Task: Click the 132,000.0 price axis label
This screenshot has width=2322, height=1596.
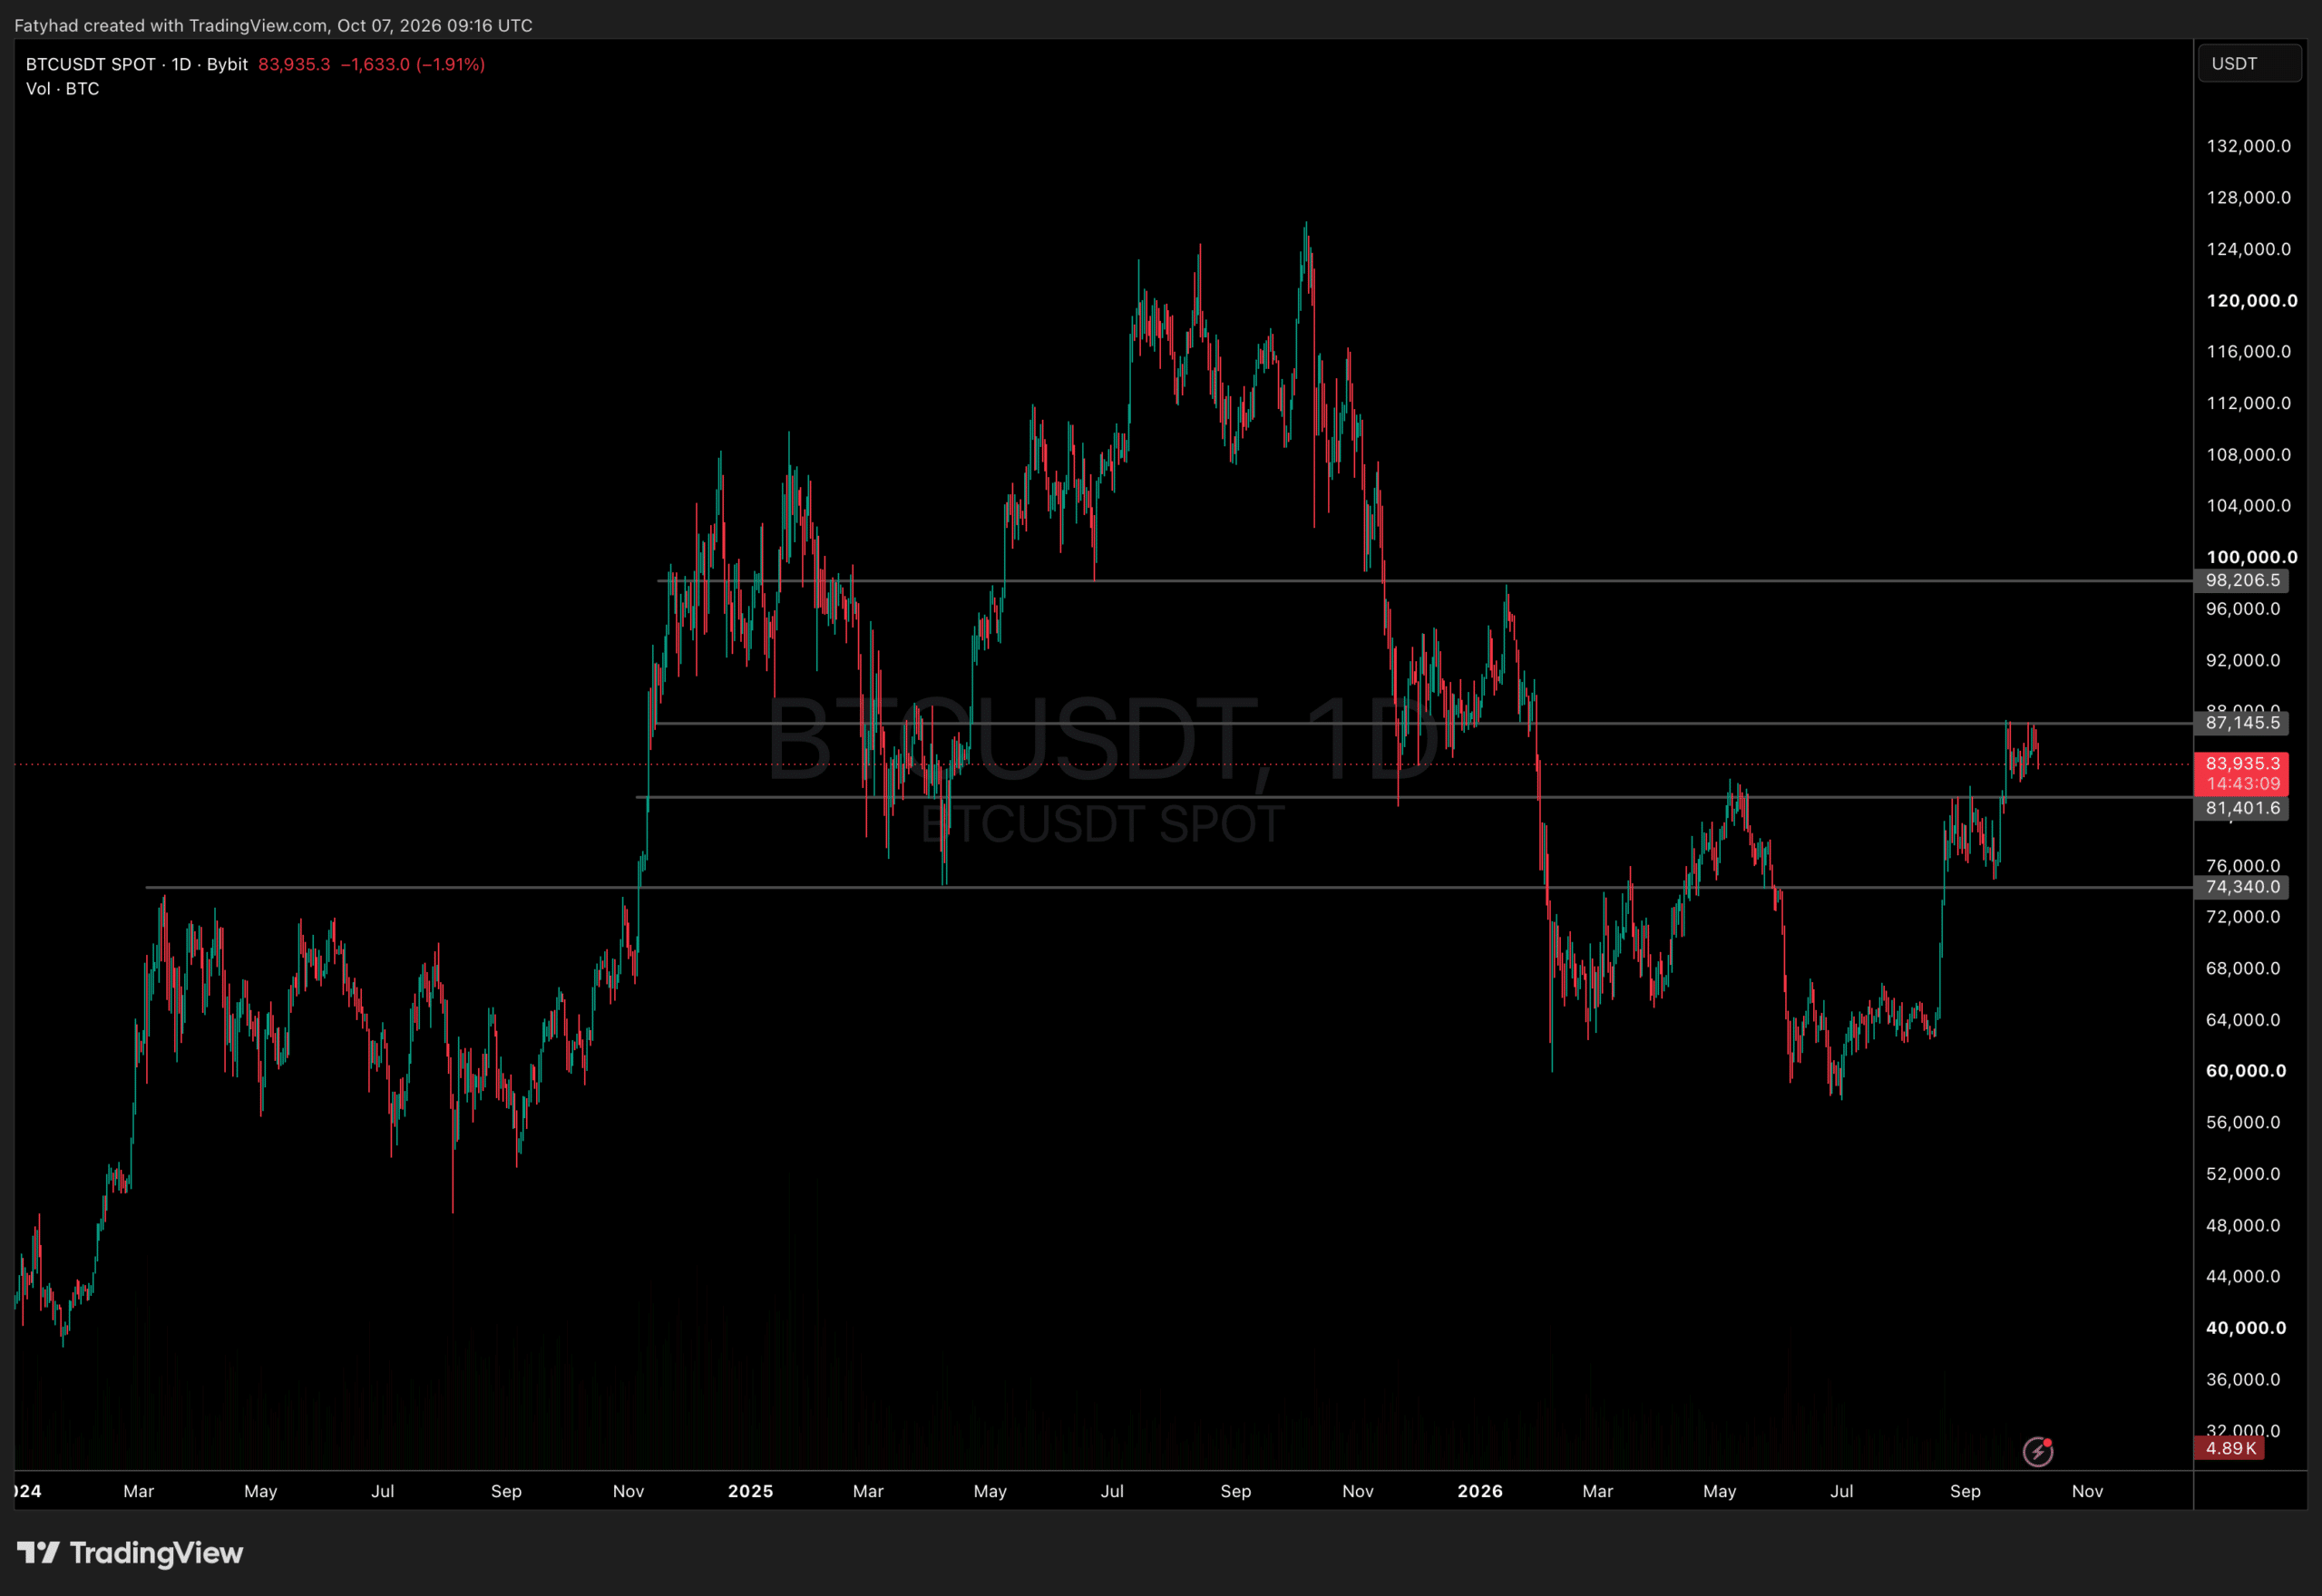Action: coord(2248,146)
